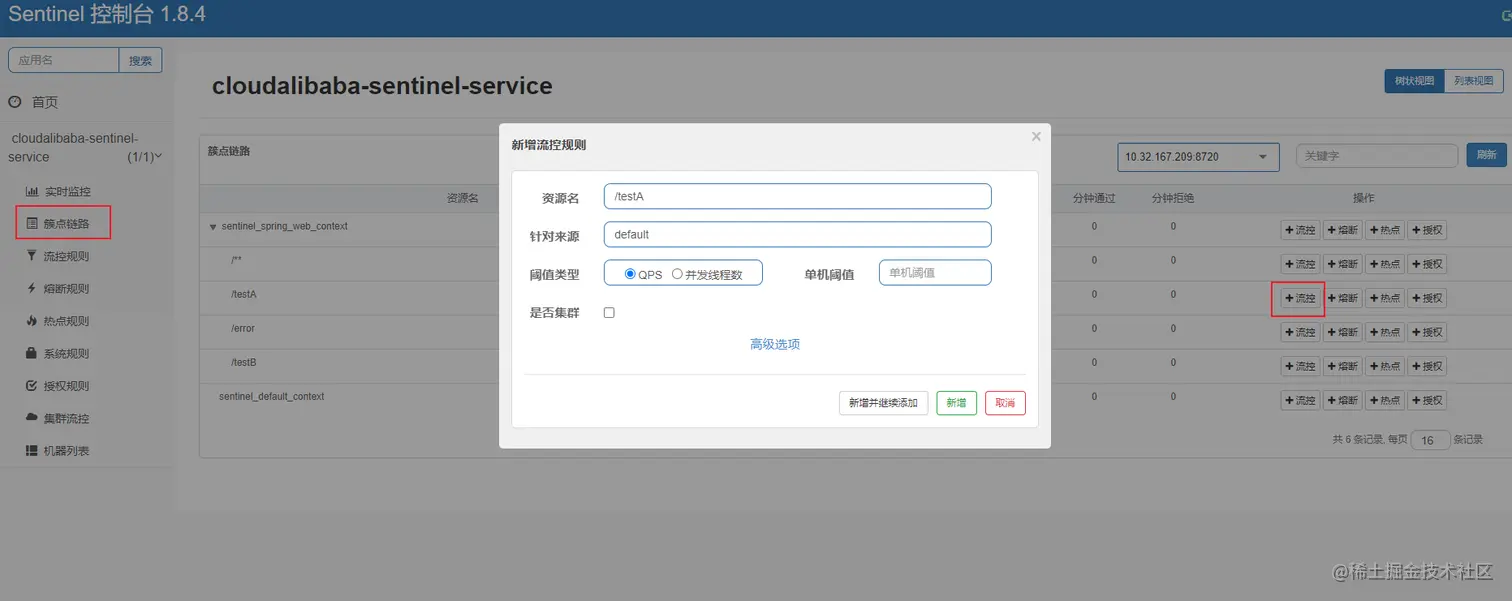Click the 新增并继续添加 button
This screenshot has width=1512, height=601.
pos(883,403)
